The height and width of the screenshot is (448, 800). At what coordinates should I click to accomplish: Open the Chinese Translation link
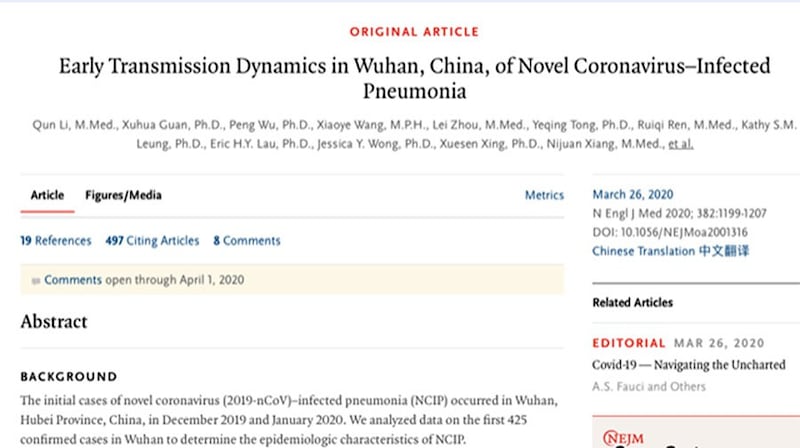pos(670,251)
